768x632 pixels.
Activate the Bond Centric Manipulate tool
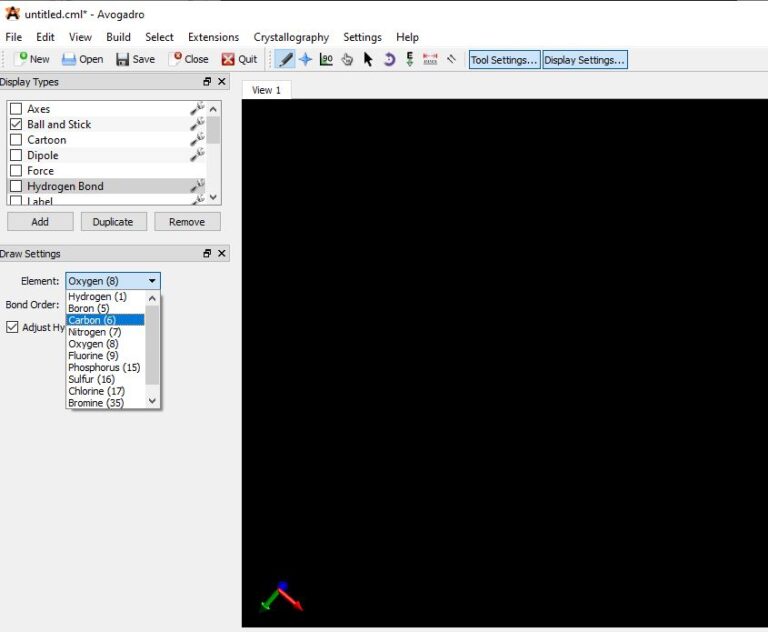[327, 59]
